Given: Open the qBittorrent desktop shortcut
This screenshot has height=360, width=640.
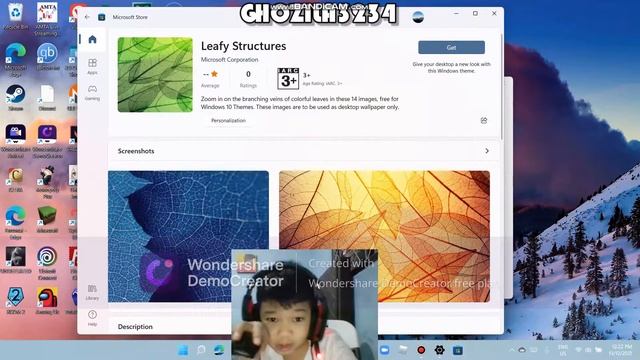Looking at the screenshot, I should coord(47,57).
